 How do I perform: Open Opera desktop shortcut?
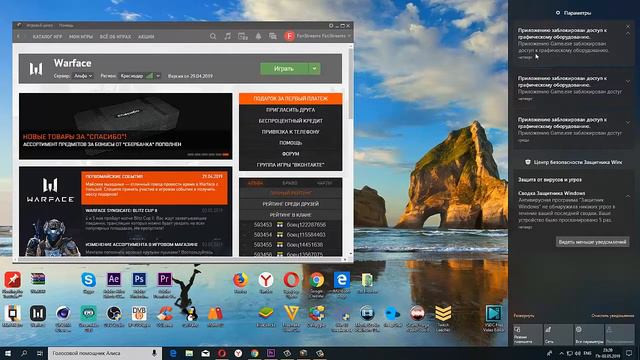click(x=291, y=282)
